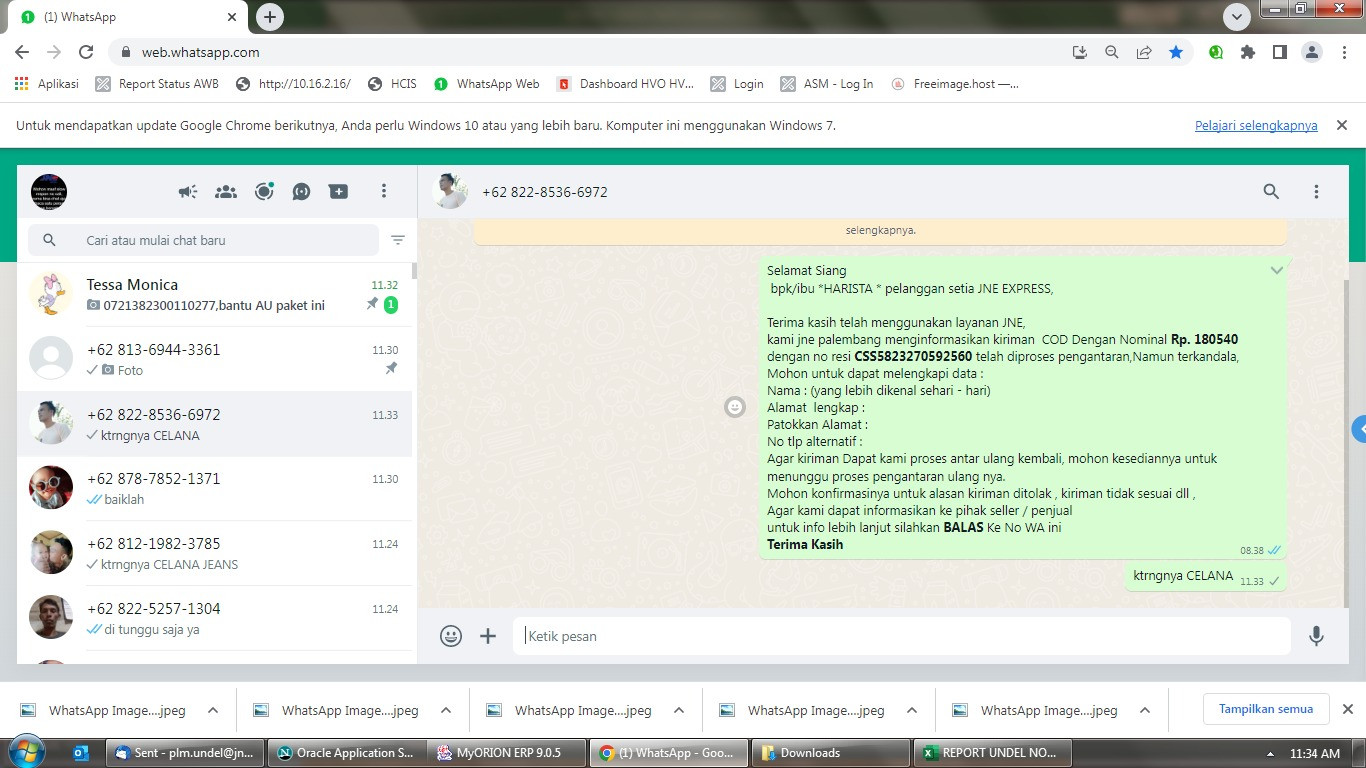Screen dimensions: 1366x768
Task: Open the Chrome profile avatar
Action: coord(1312,52)
